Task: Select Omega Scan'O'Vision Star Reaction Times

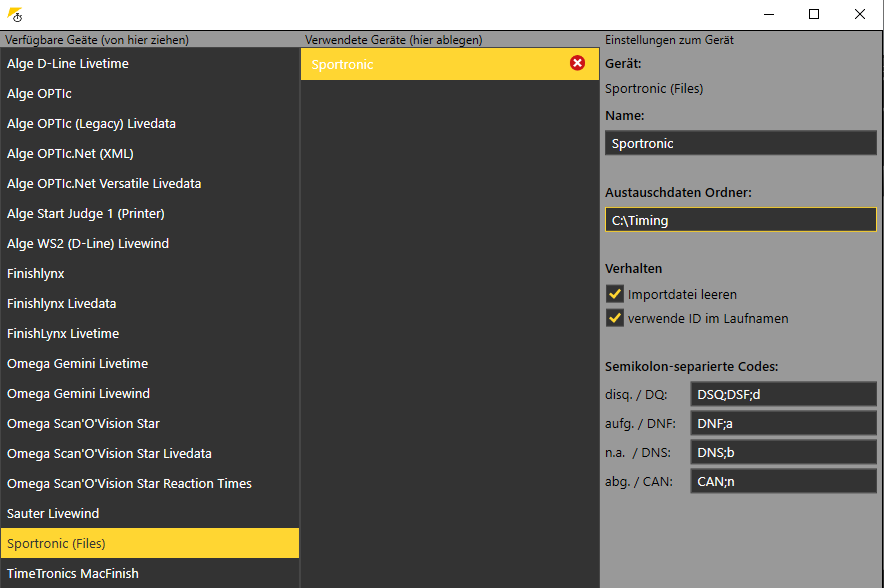Action: 150,483
